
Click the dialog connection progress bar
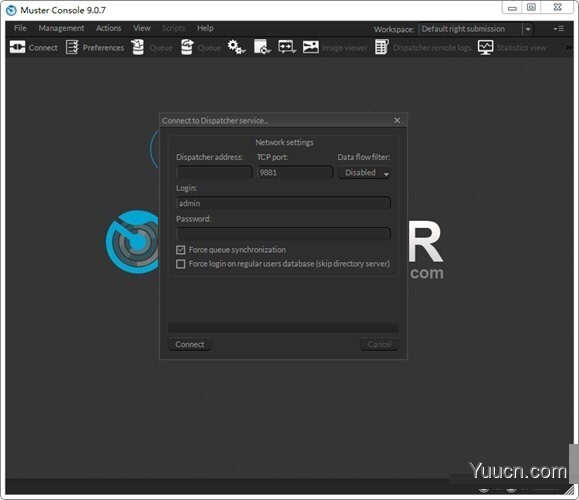(283, 327)
